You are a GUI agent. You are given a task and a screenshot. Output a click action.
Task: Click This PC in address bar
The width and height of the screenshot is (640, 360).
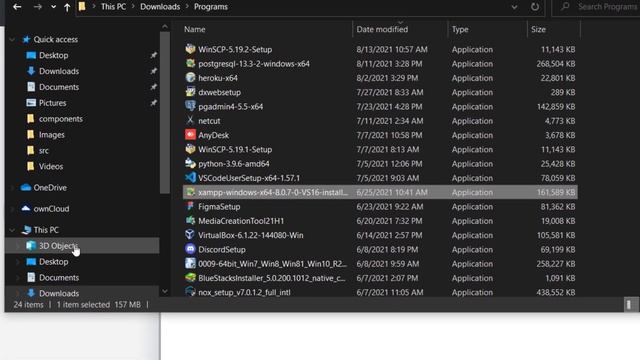coord(113,7)
